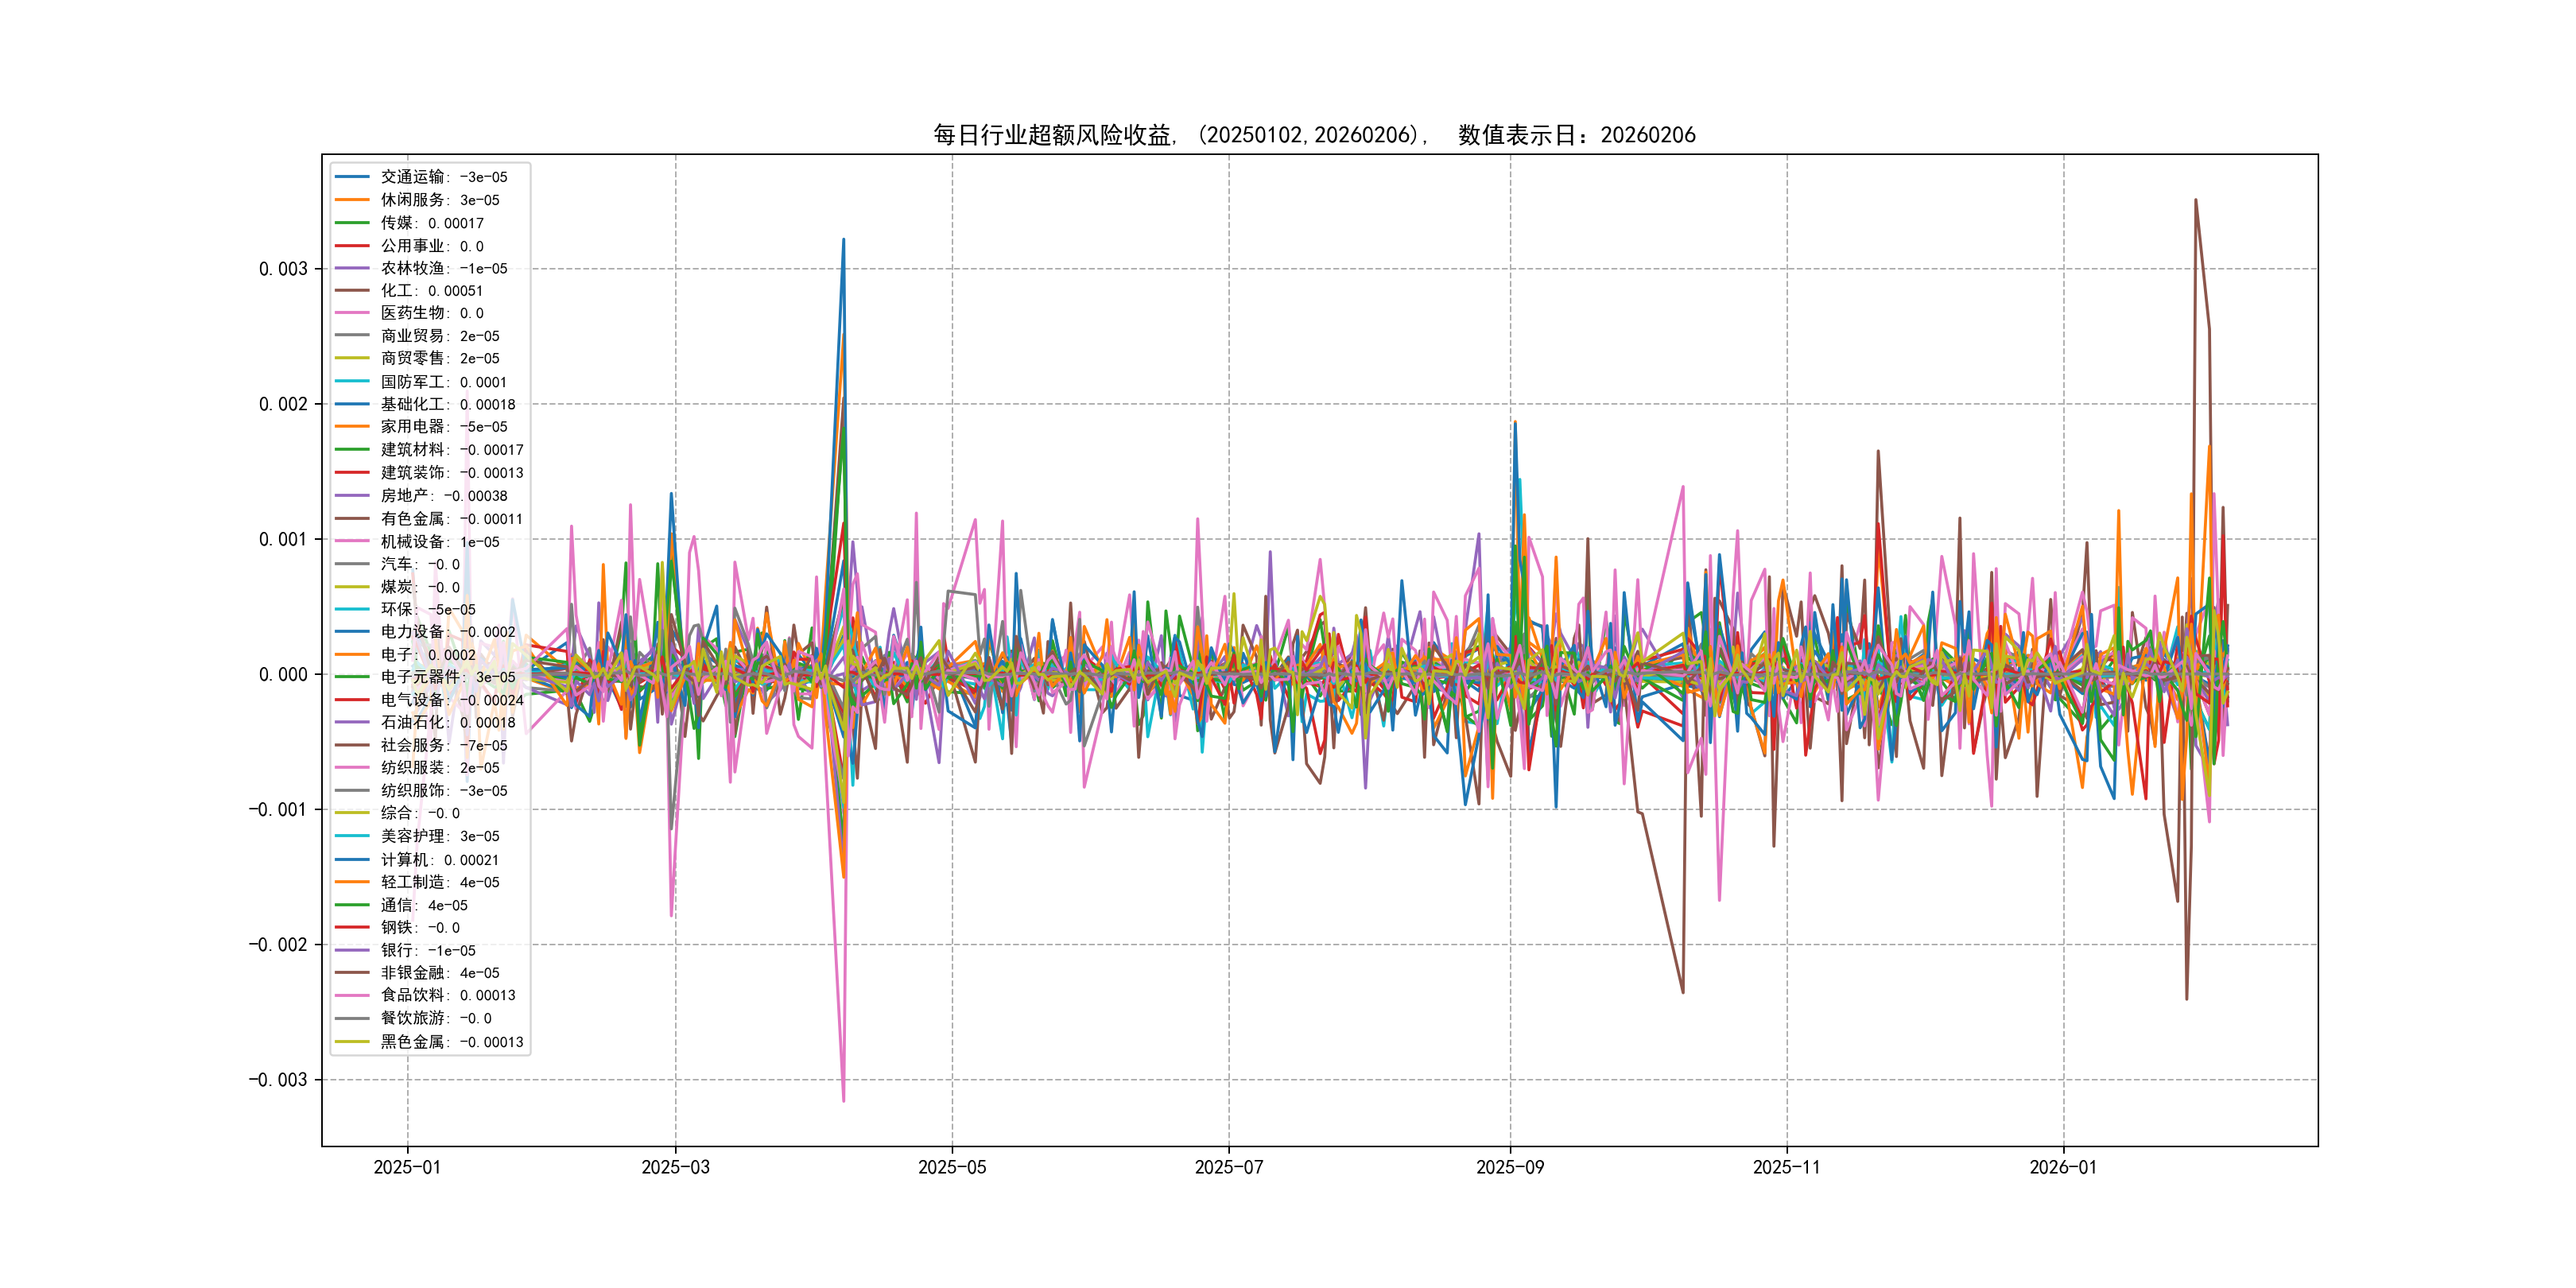Screen dimensions: 2576x1288
Task: Click the 2026-01 x-axis tick label
Action: point(2063,1168)
